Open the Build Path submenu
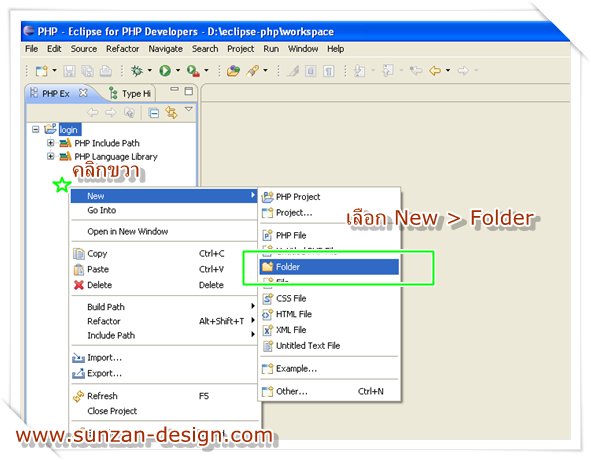The image size is (591, 460). point(164,307)
